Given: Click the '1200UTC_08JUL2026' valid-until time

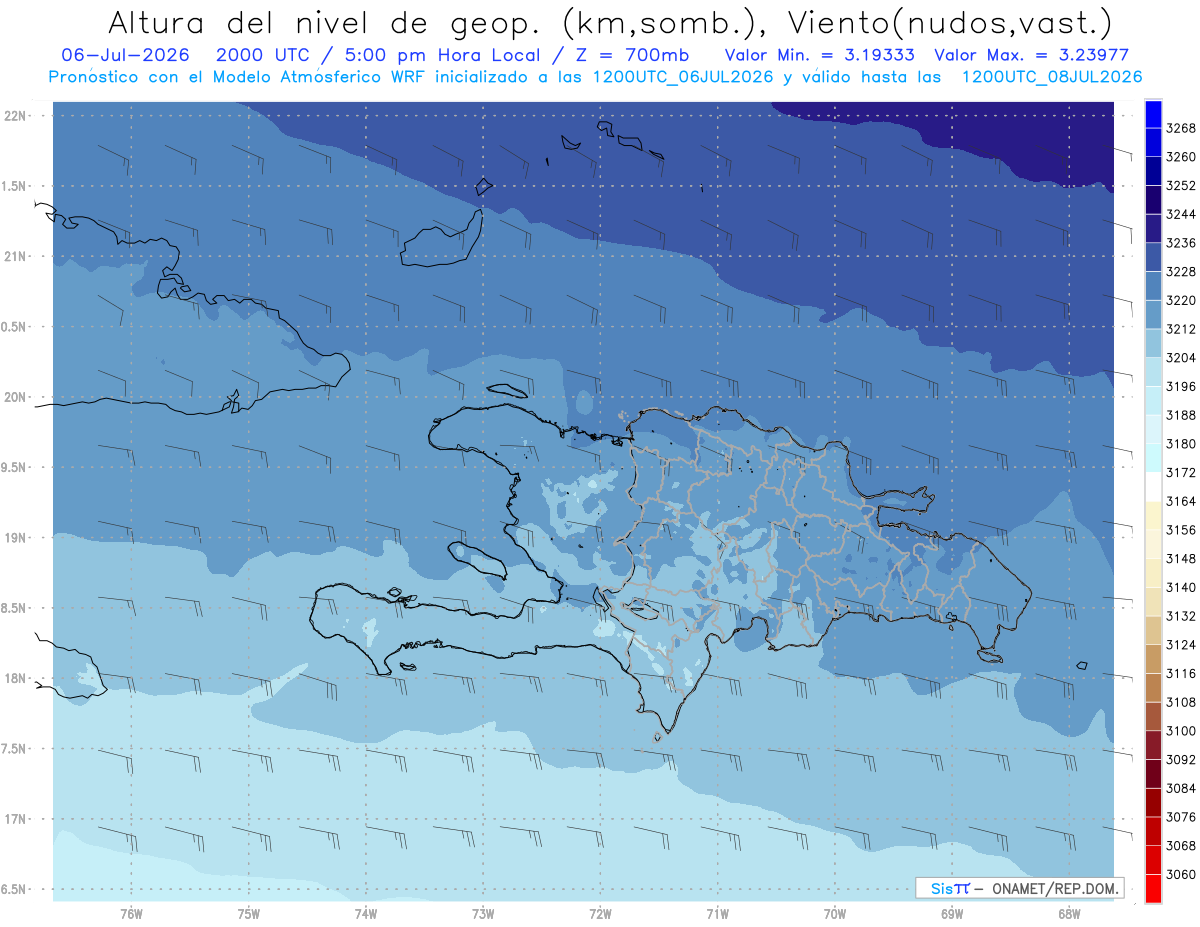Looking at the screenshot, I should tap(1052, 77).
